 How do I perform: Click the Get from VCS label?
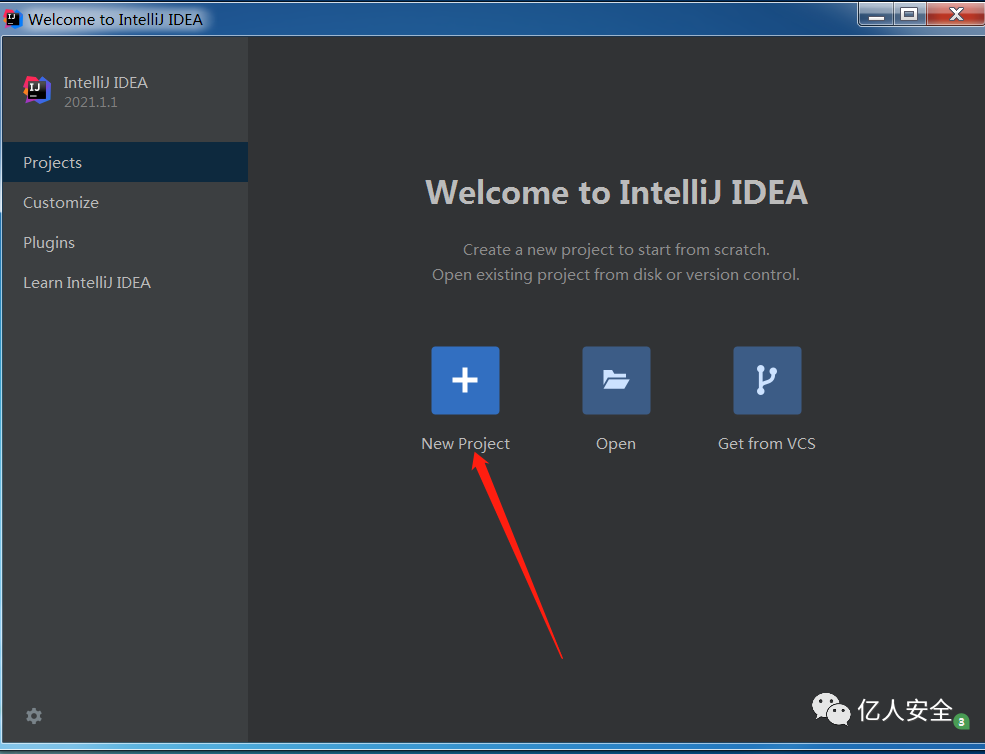click(x=766, y=444)
